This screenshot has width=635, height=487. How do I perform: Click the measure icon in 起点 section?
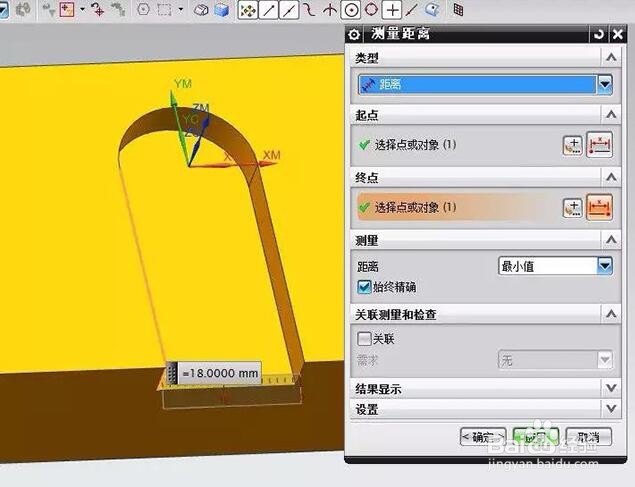599,145
